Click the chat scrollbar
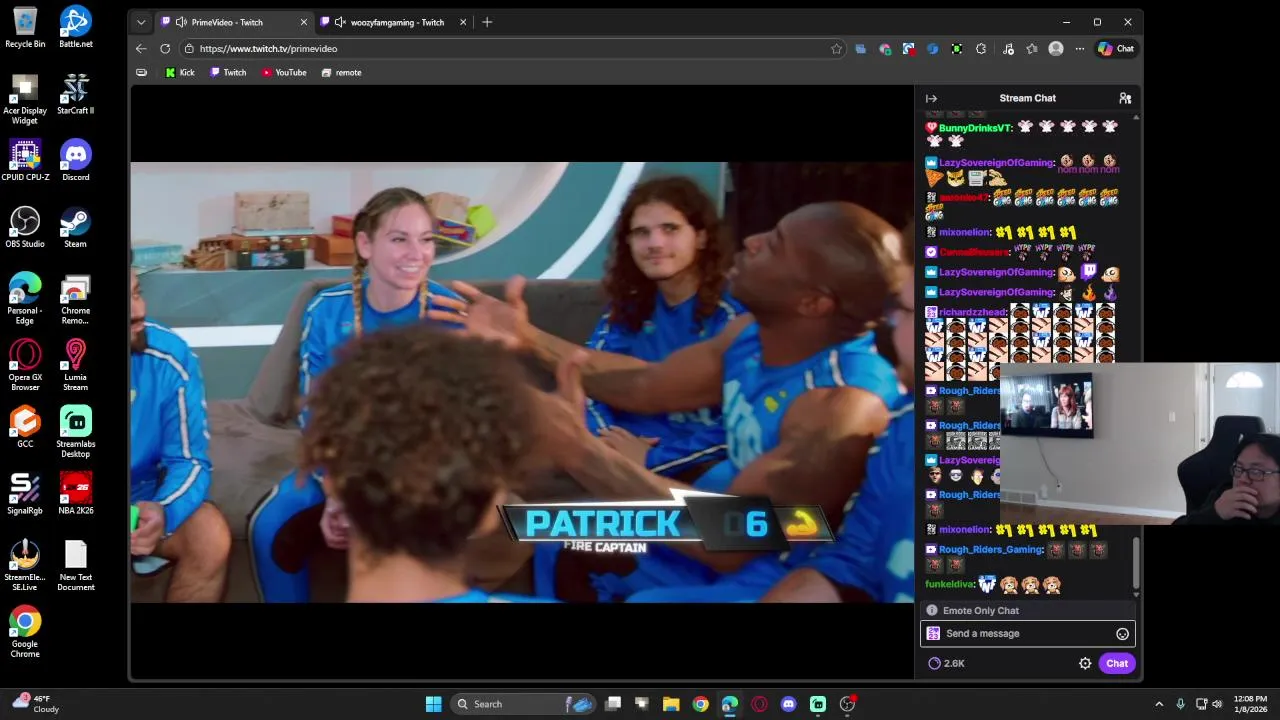 [1136, 562]
